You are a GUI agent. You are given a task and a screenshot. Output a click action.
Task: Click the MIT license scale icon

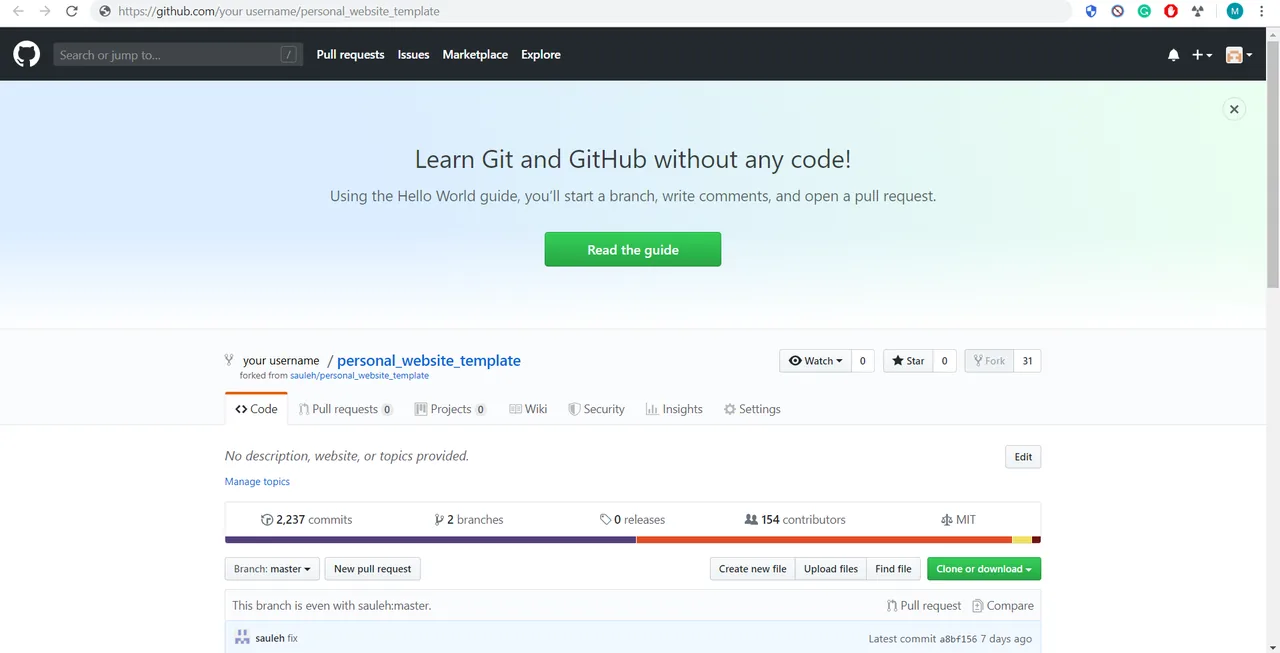[x=947, y=520]
